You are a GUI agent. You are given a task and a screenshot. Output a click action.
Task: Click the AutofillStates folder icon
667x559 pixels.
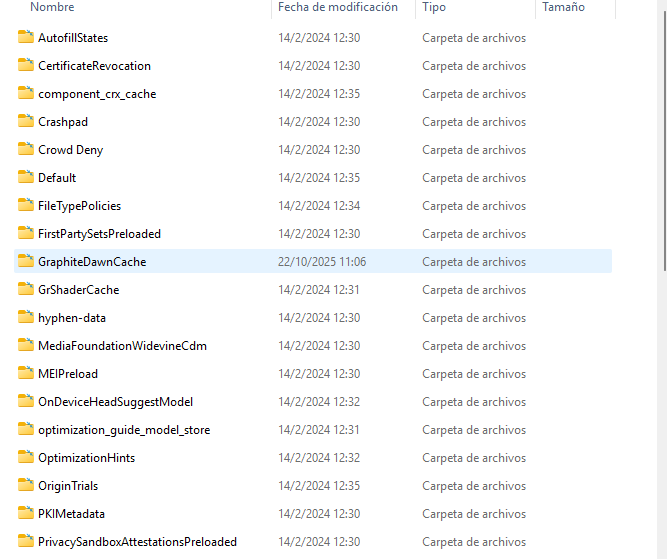pyautogui.click(x=26, y=38)
